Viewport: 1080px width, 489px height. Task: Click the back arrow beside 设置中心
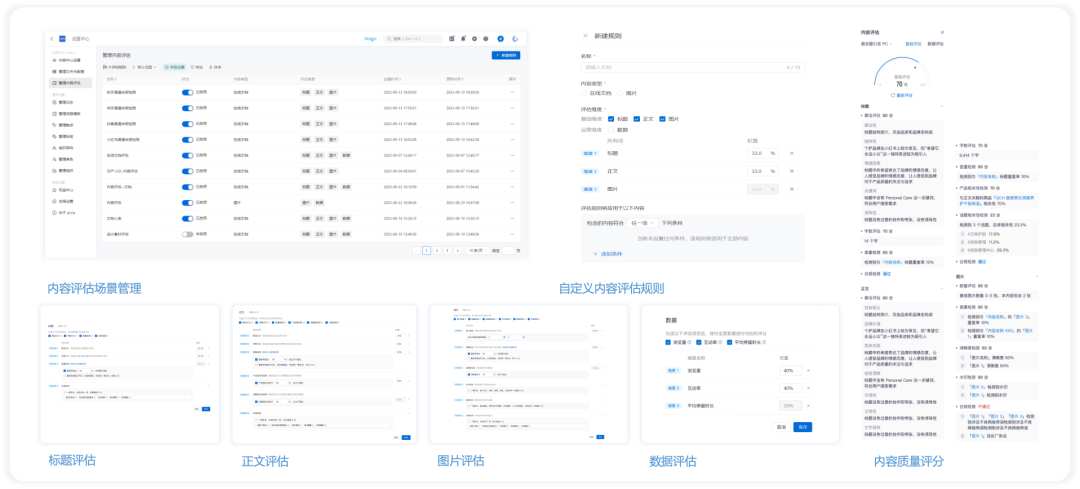point(52,39)
